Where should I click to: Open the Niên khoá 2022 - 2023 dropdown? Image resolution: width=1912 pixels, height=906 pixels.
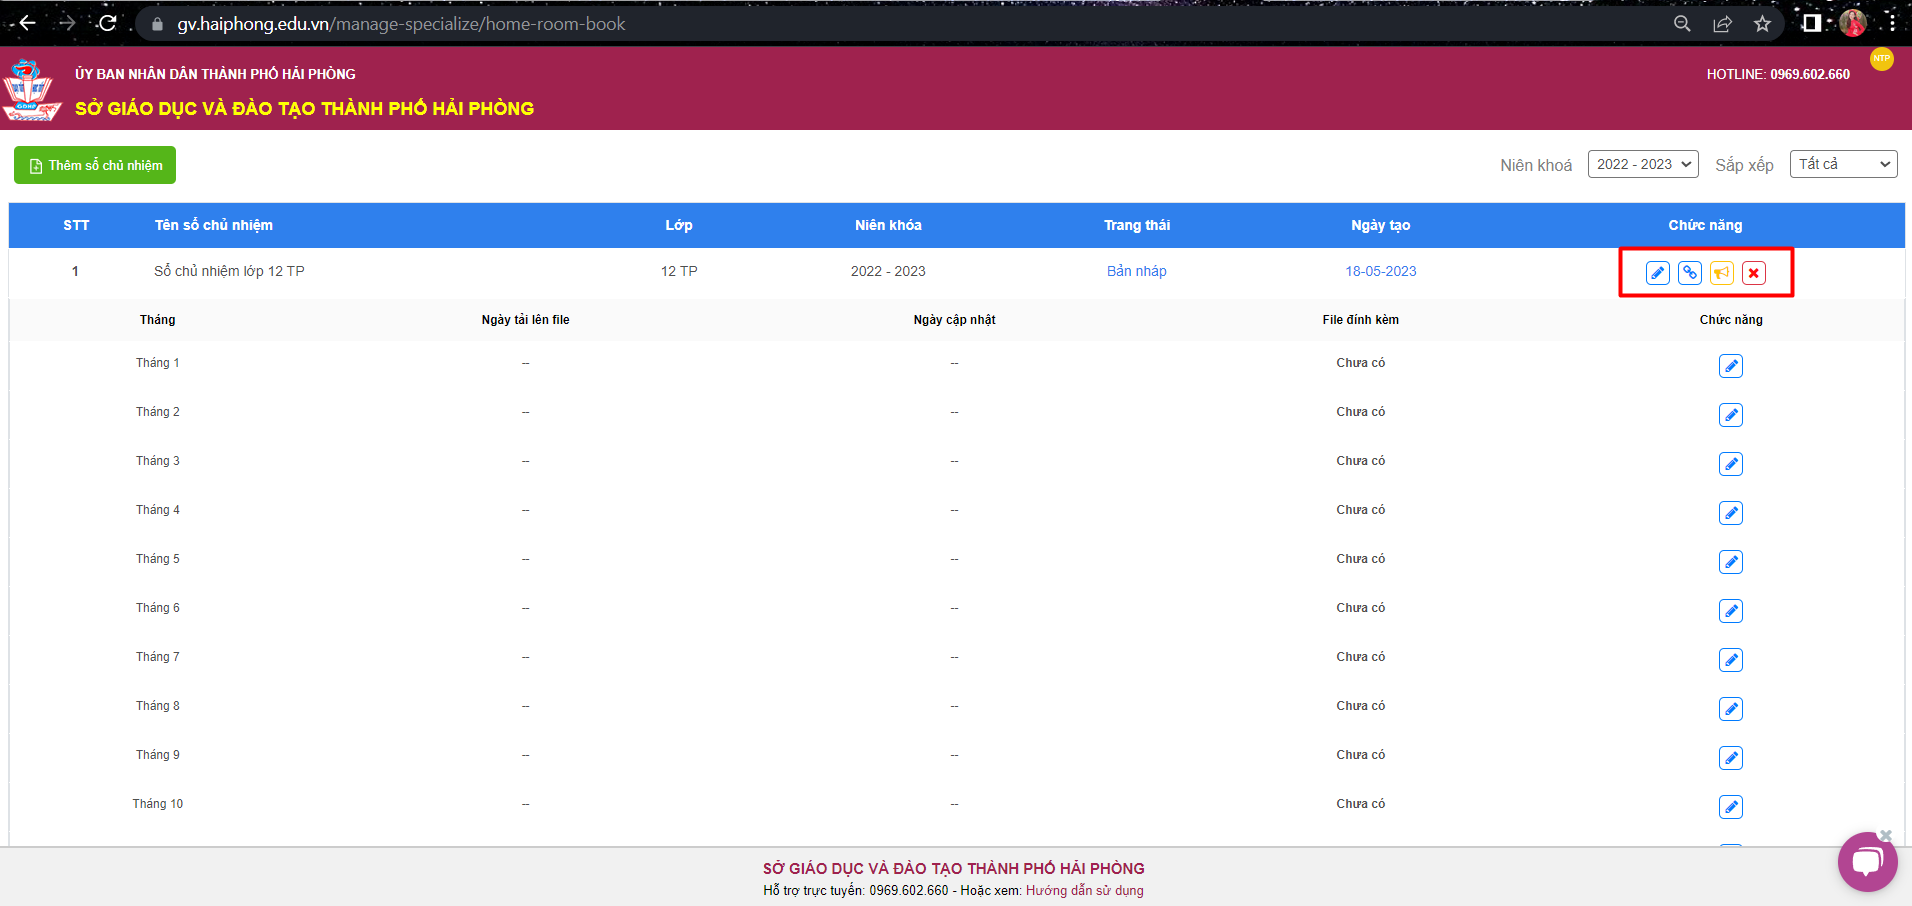tap(1642, 164)
